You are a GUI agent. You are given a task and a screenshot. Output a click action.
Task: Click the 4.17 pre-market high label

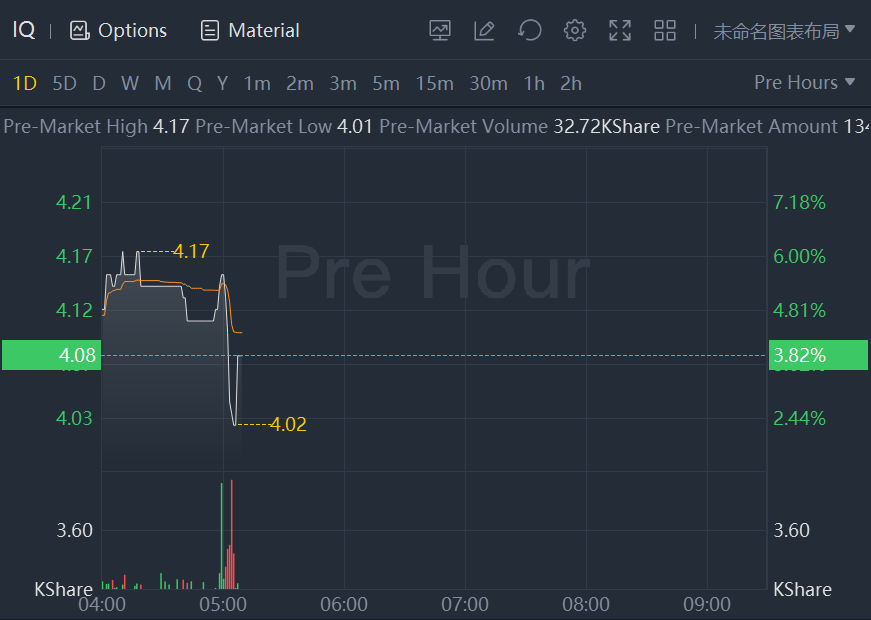pyautogui.click(x=190, y=251)
